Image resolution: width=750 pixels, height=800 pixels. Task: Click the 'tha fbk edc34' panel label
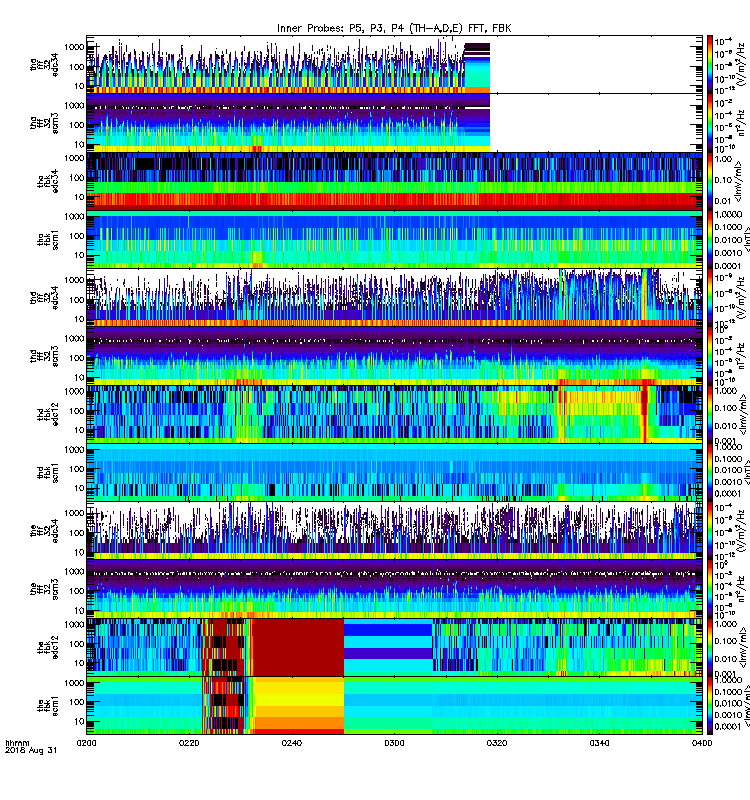(48, 181)
